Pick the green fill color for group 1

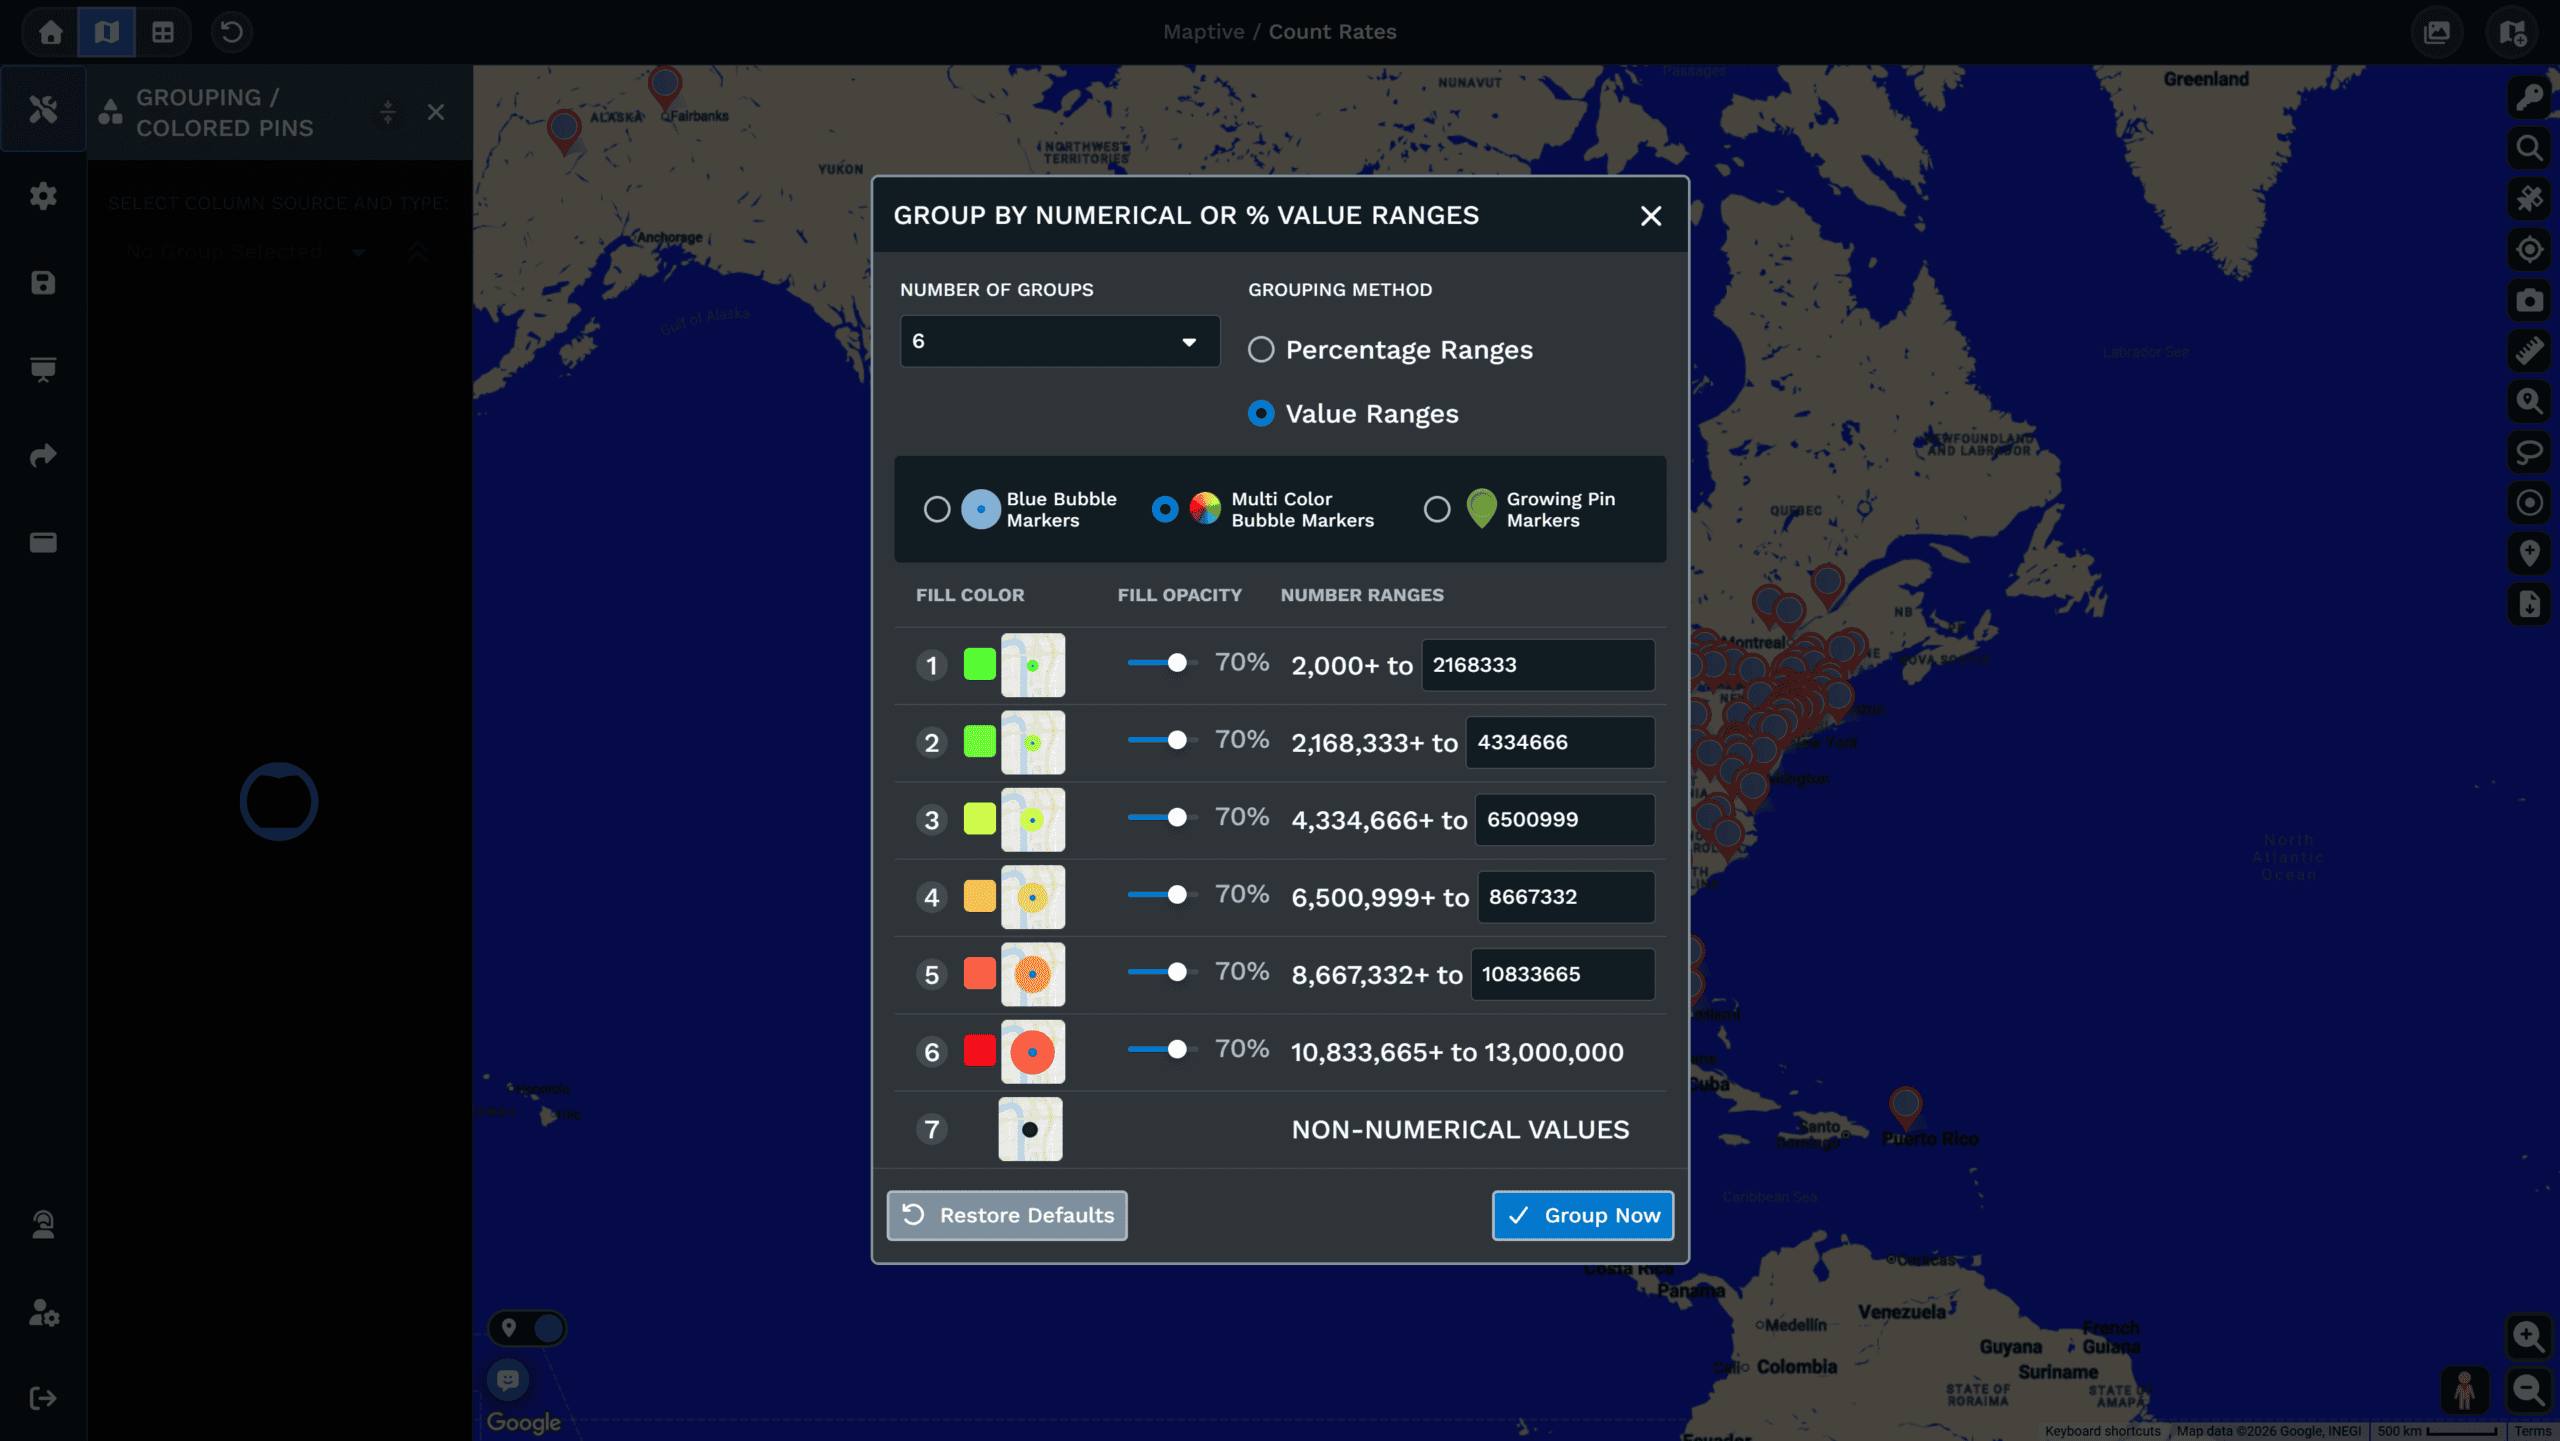pyautogui.click(x=980, y=664)
